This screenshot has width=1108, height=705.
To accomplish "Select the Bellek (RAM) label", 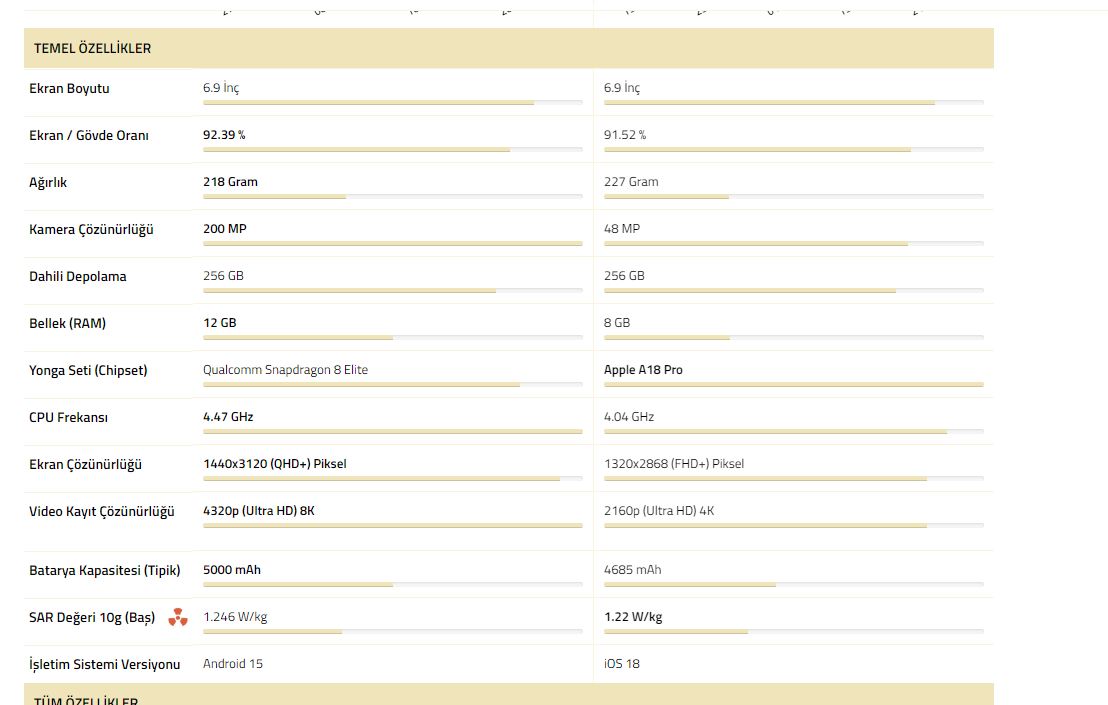I will (x=67, y=324).
